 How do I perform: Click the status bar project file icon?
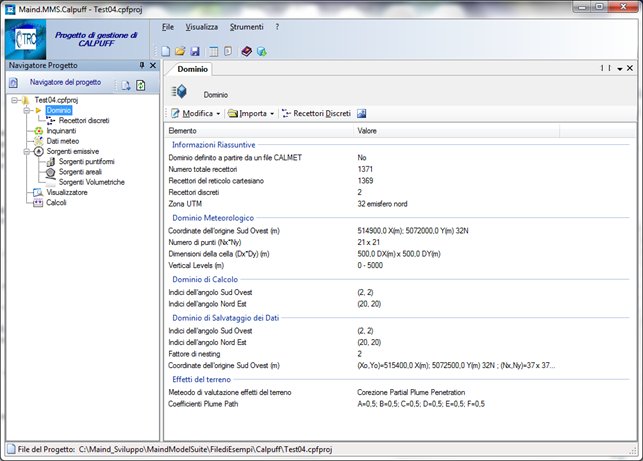click(11, 450)
